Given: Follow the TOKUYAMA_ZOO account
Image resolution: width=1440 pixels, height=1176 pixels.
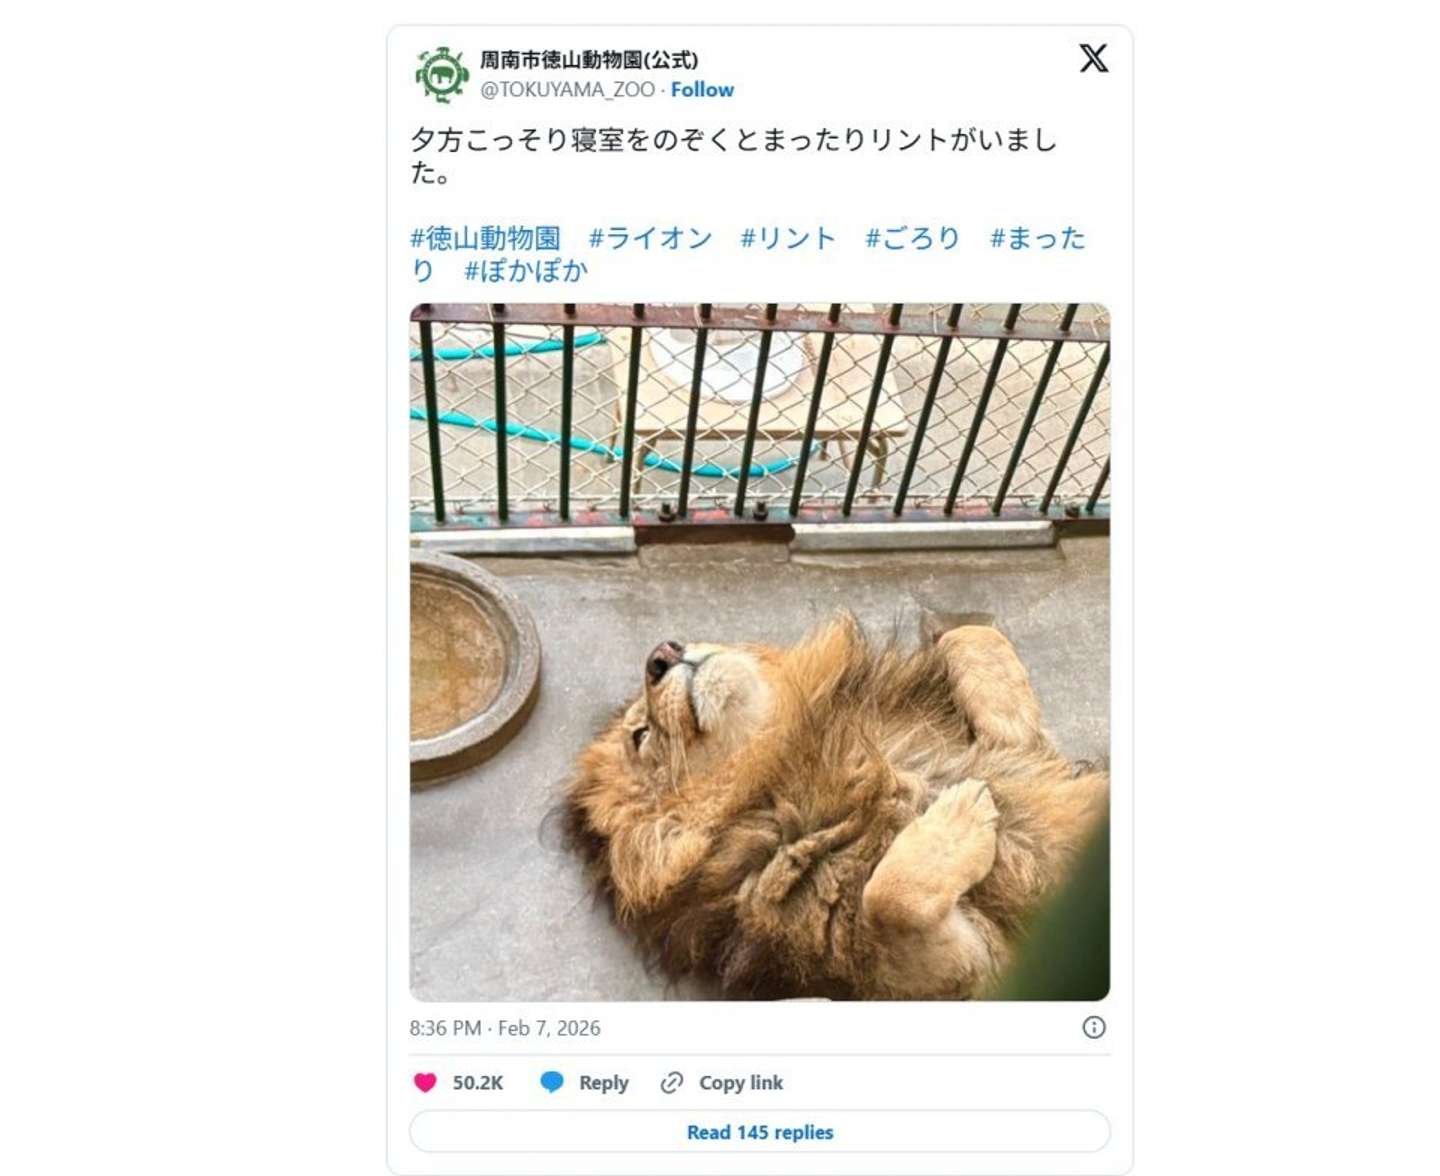Looking at the screenshot, I should (x=702, y=89).
